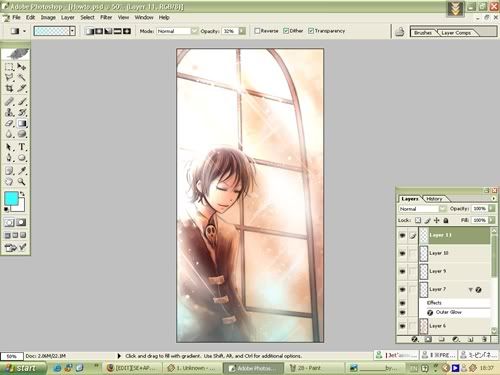The height and width of the screenshot is (375, 500).
Task: Collapse Layer 7 effects triangle
Action: tap(471, 289)
